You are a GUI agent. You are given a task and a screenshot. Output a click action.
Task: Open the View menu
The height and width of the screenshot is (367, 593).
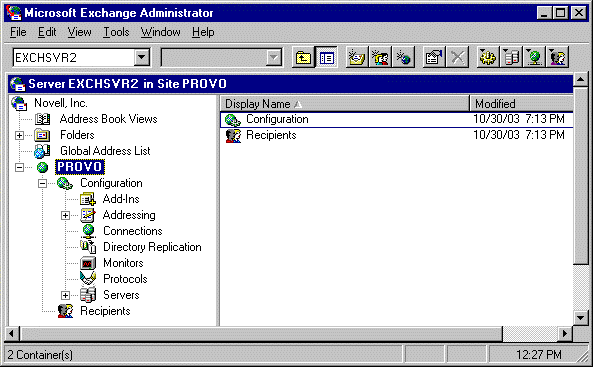point(79,32)
